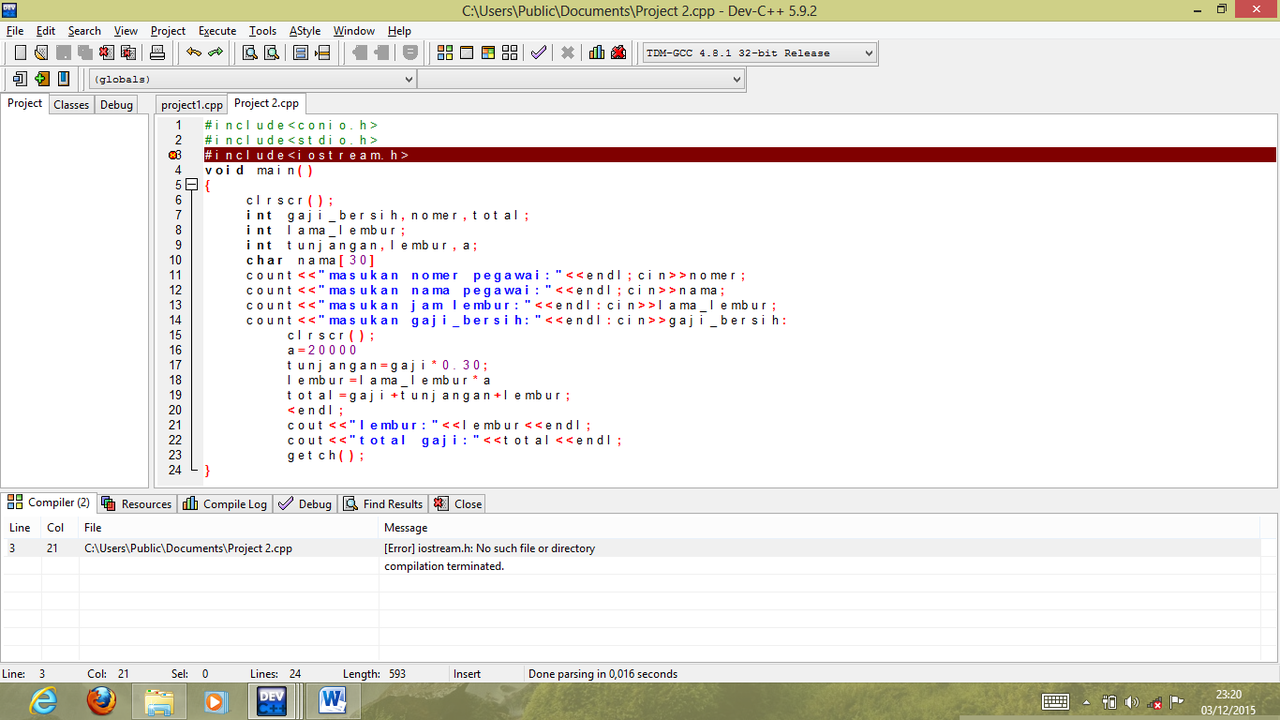
Task: Click the Save All toolbar icon
Action: click(x=85, y=53)
